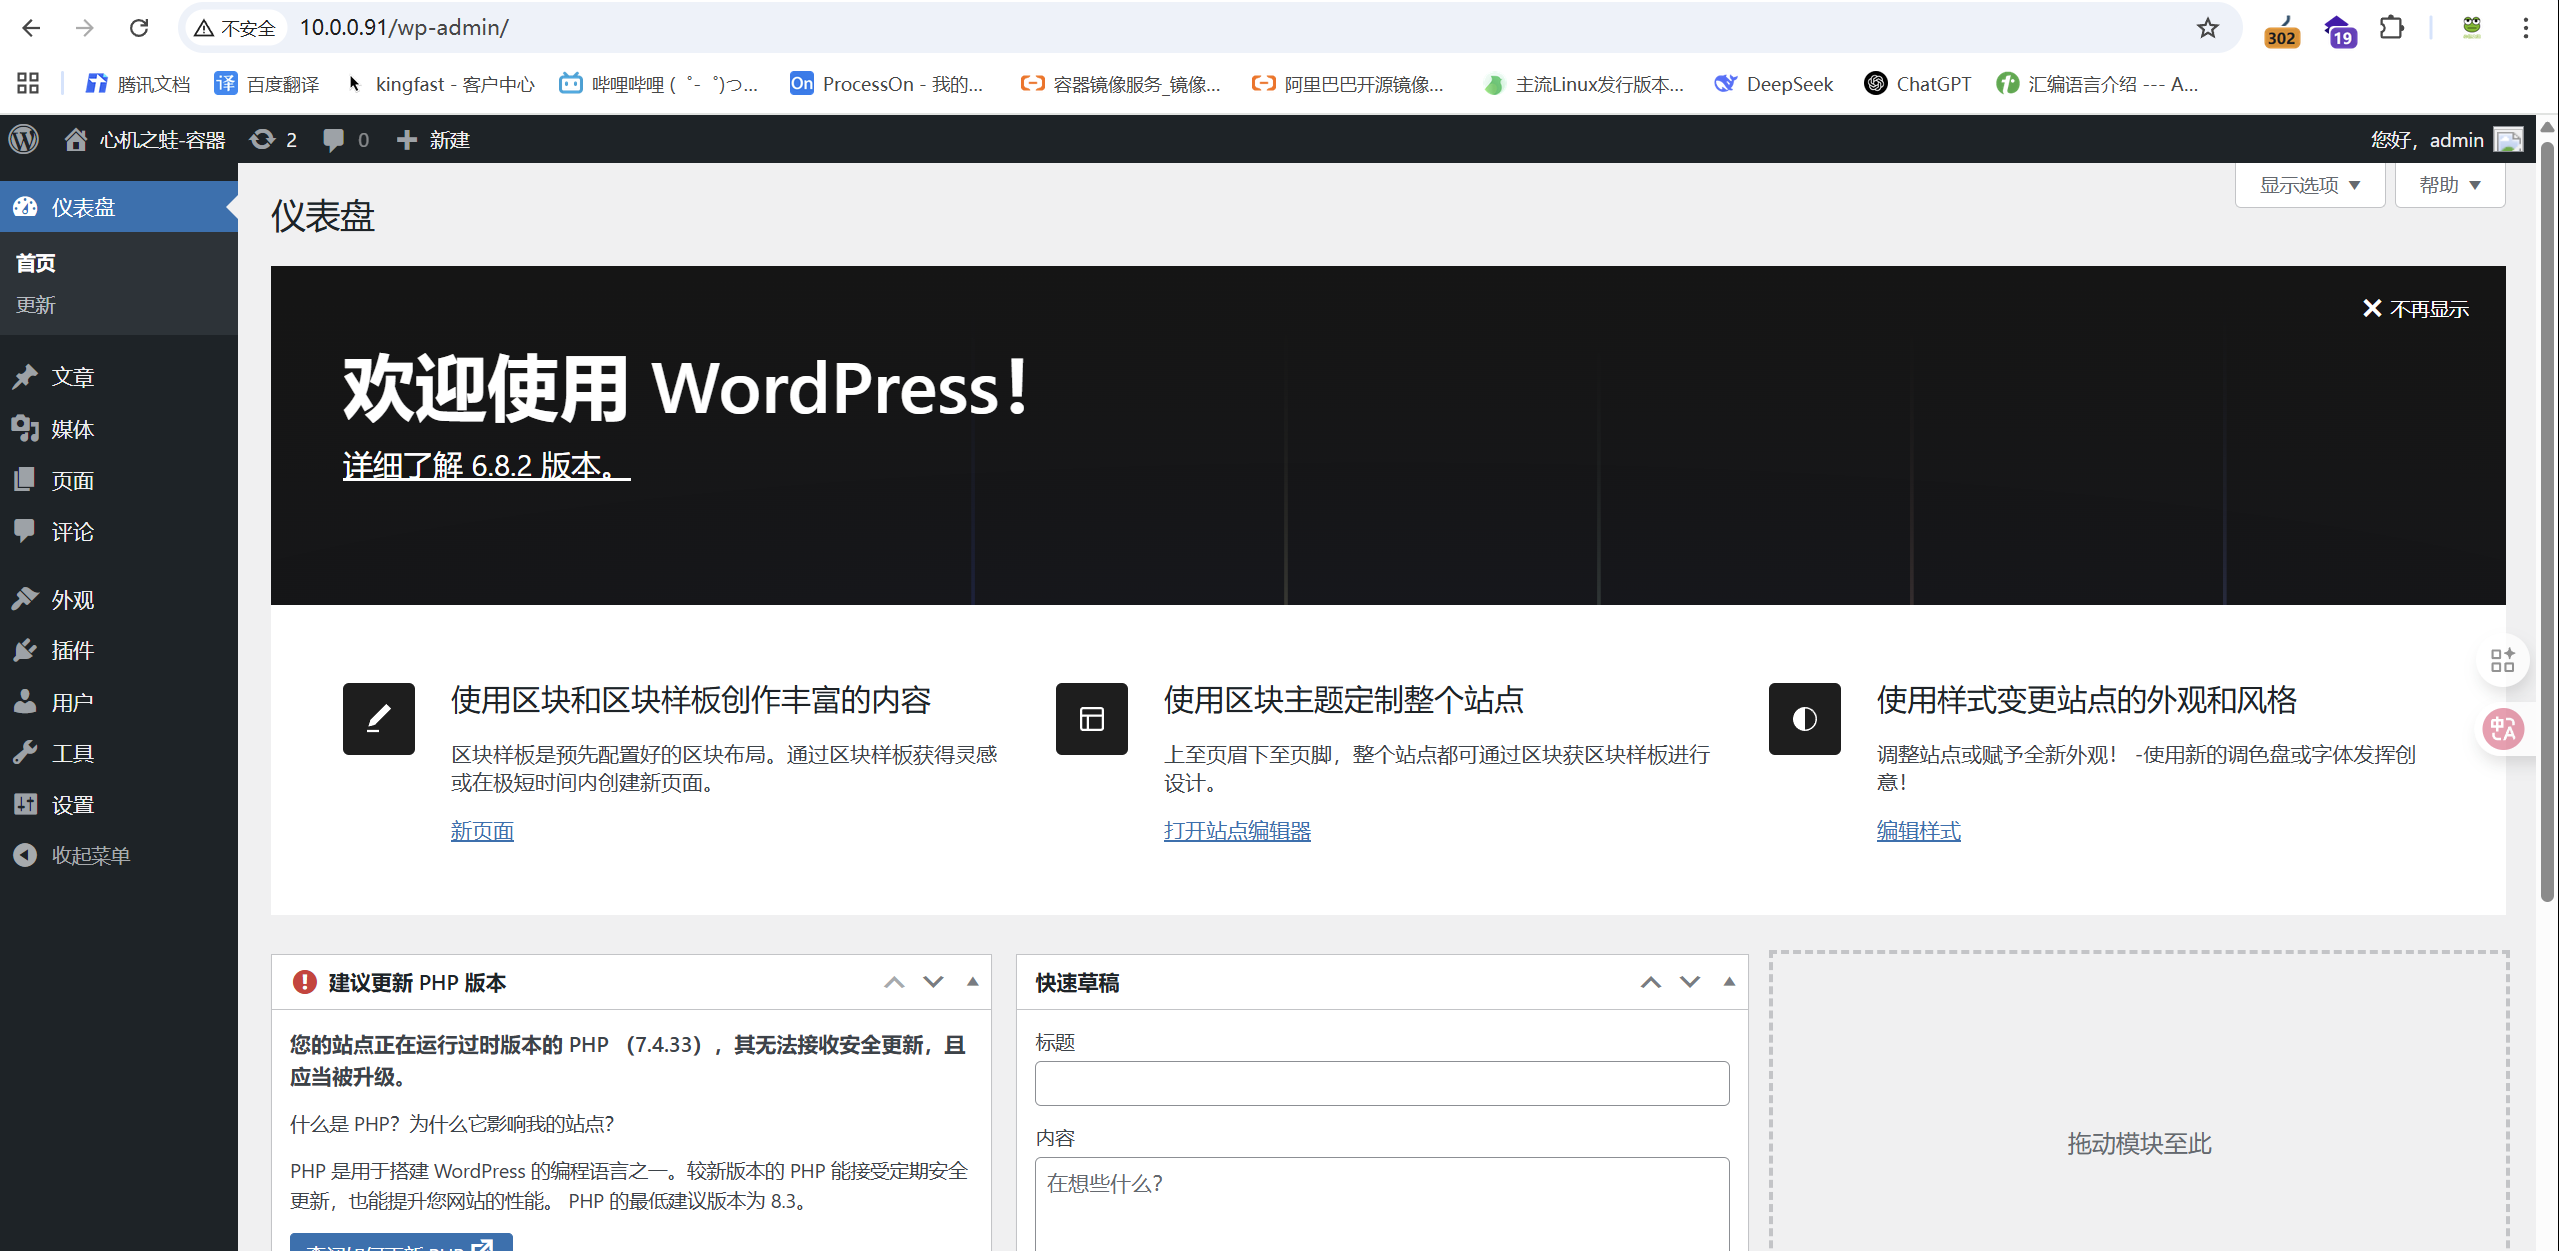The image size is (2559, 1251).
Task: Open bookmarks apps grid icon
Action: click(x=28, y=84)
